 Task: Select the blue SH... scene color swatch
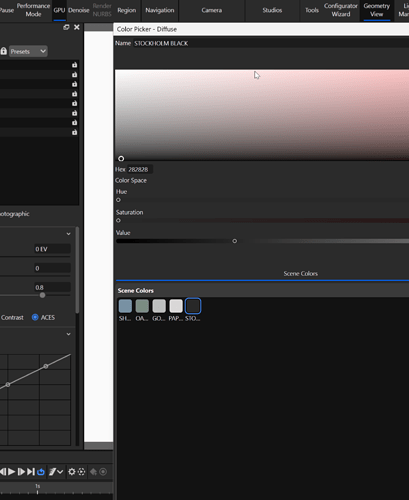(125, 306)
